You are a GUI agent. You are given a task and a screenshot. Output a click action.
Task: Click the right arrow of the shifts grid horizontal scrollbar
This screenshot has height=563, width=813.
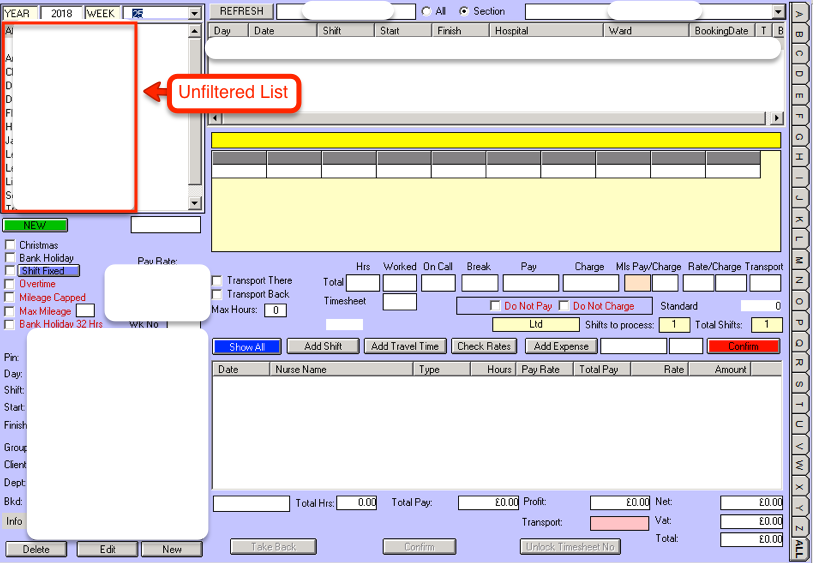click(x=777, y=118)
